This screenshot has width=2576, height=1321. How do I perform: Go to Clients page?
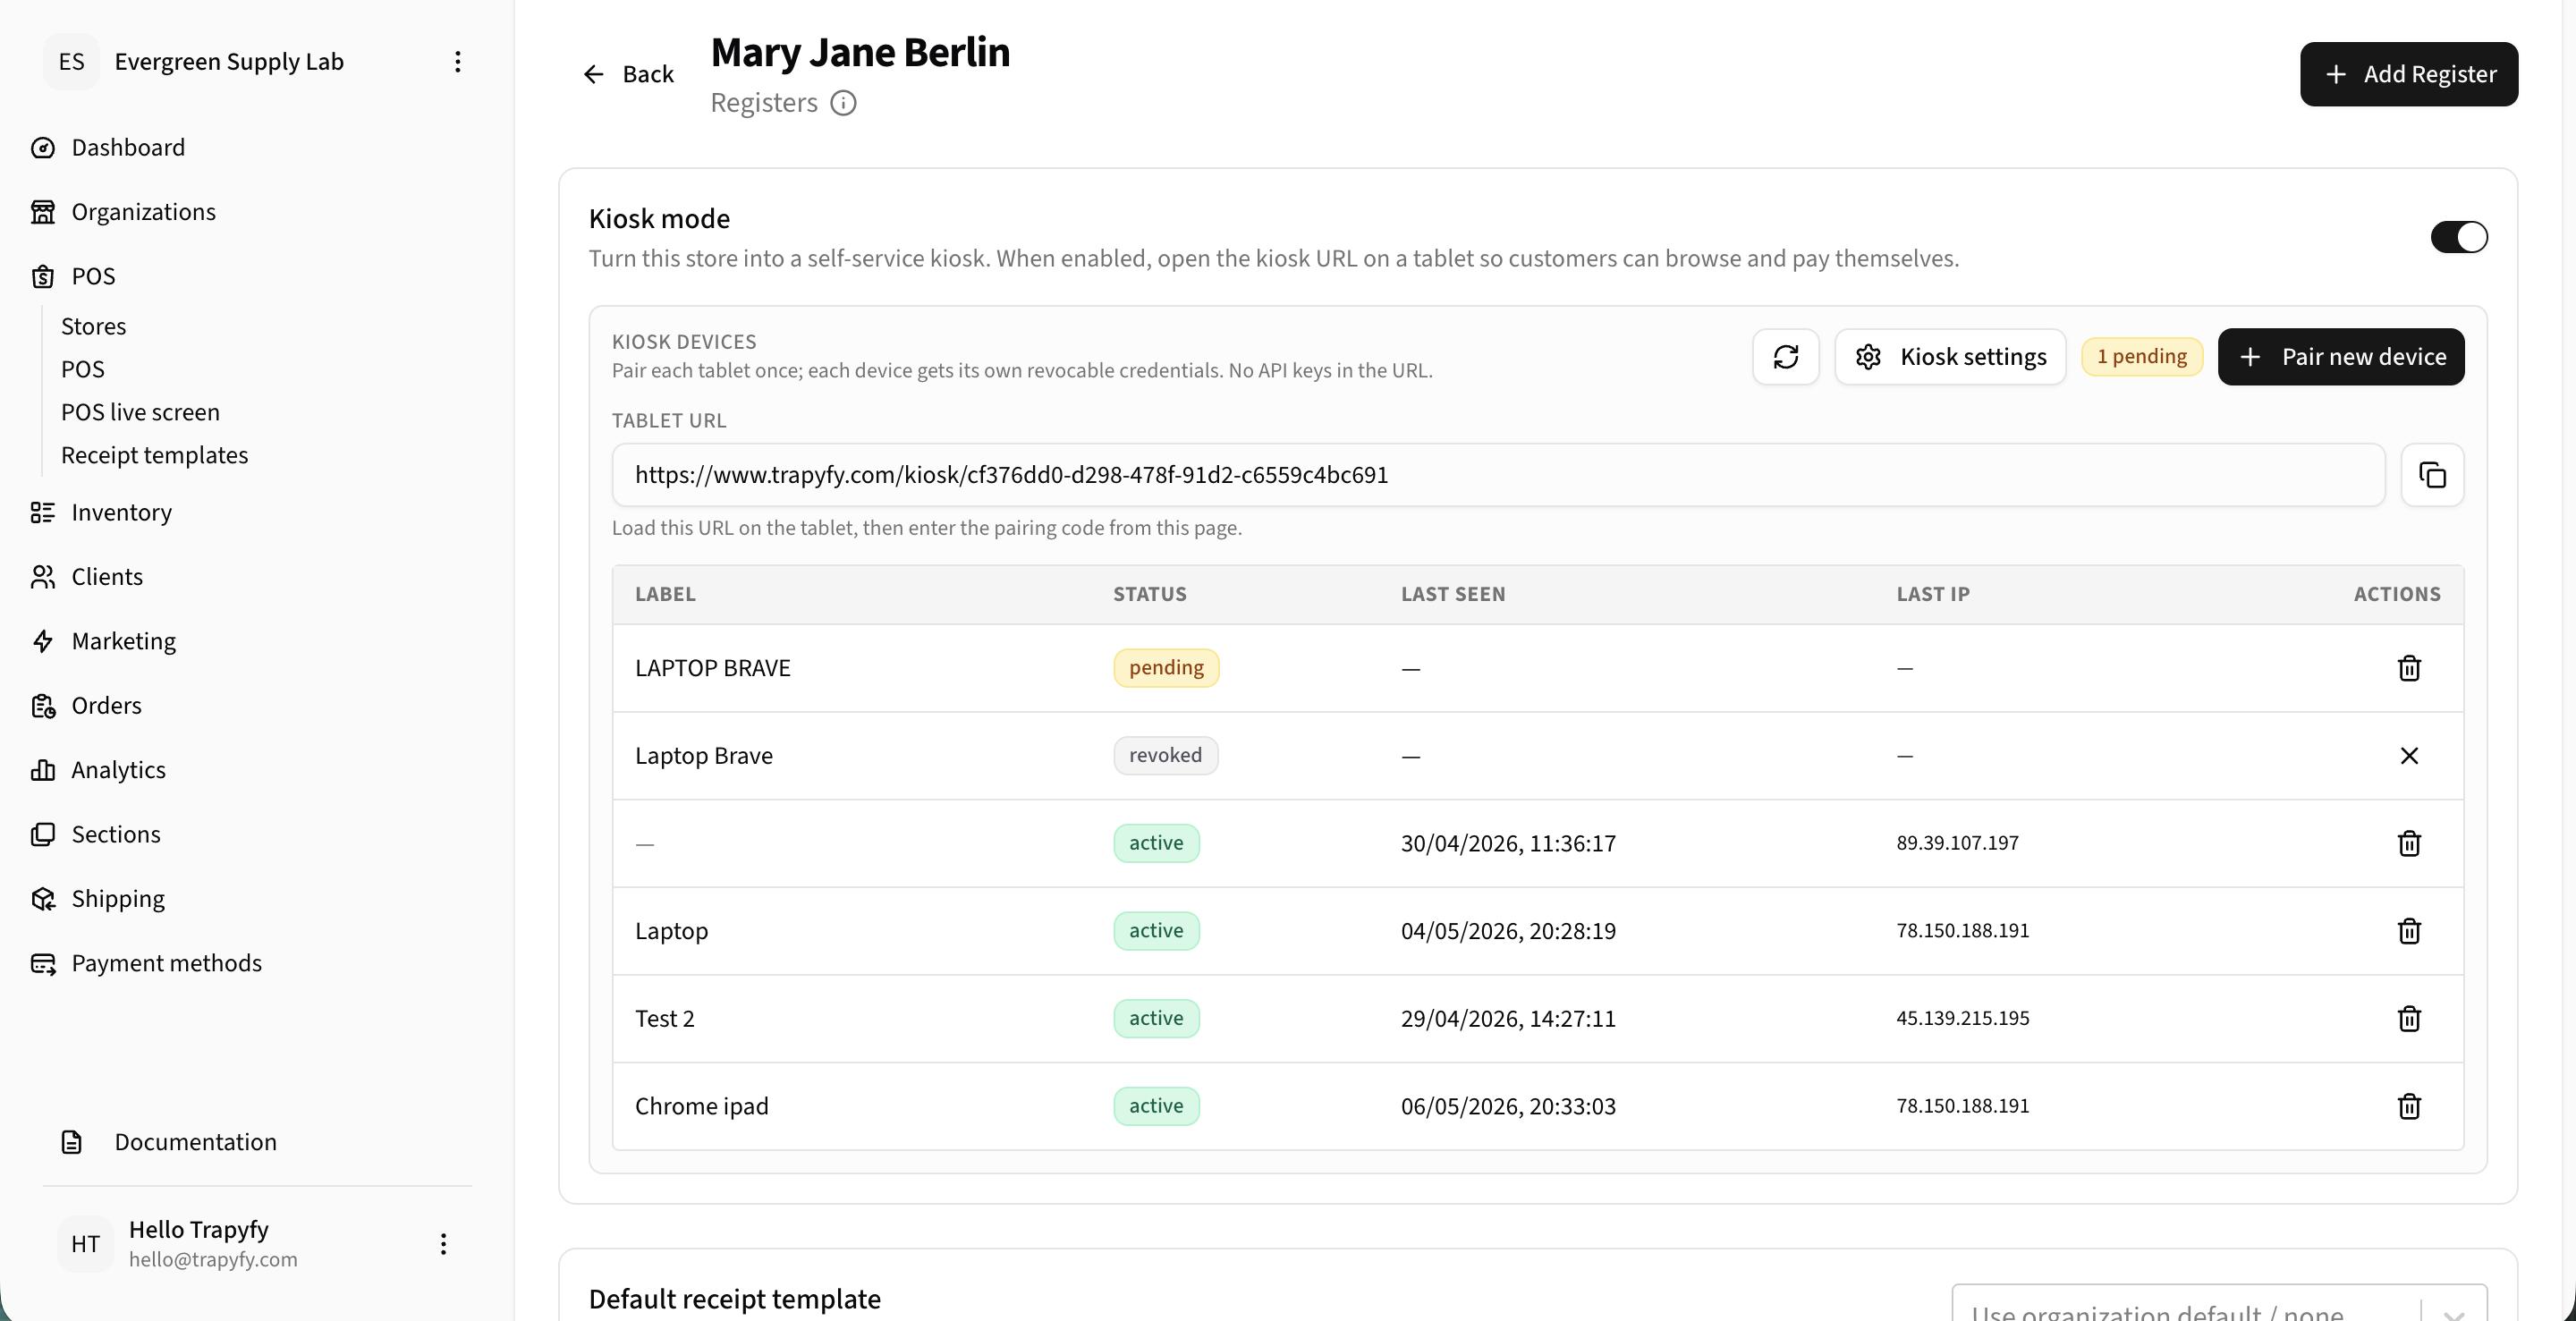(107, 577)
